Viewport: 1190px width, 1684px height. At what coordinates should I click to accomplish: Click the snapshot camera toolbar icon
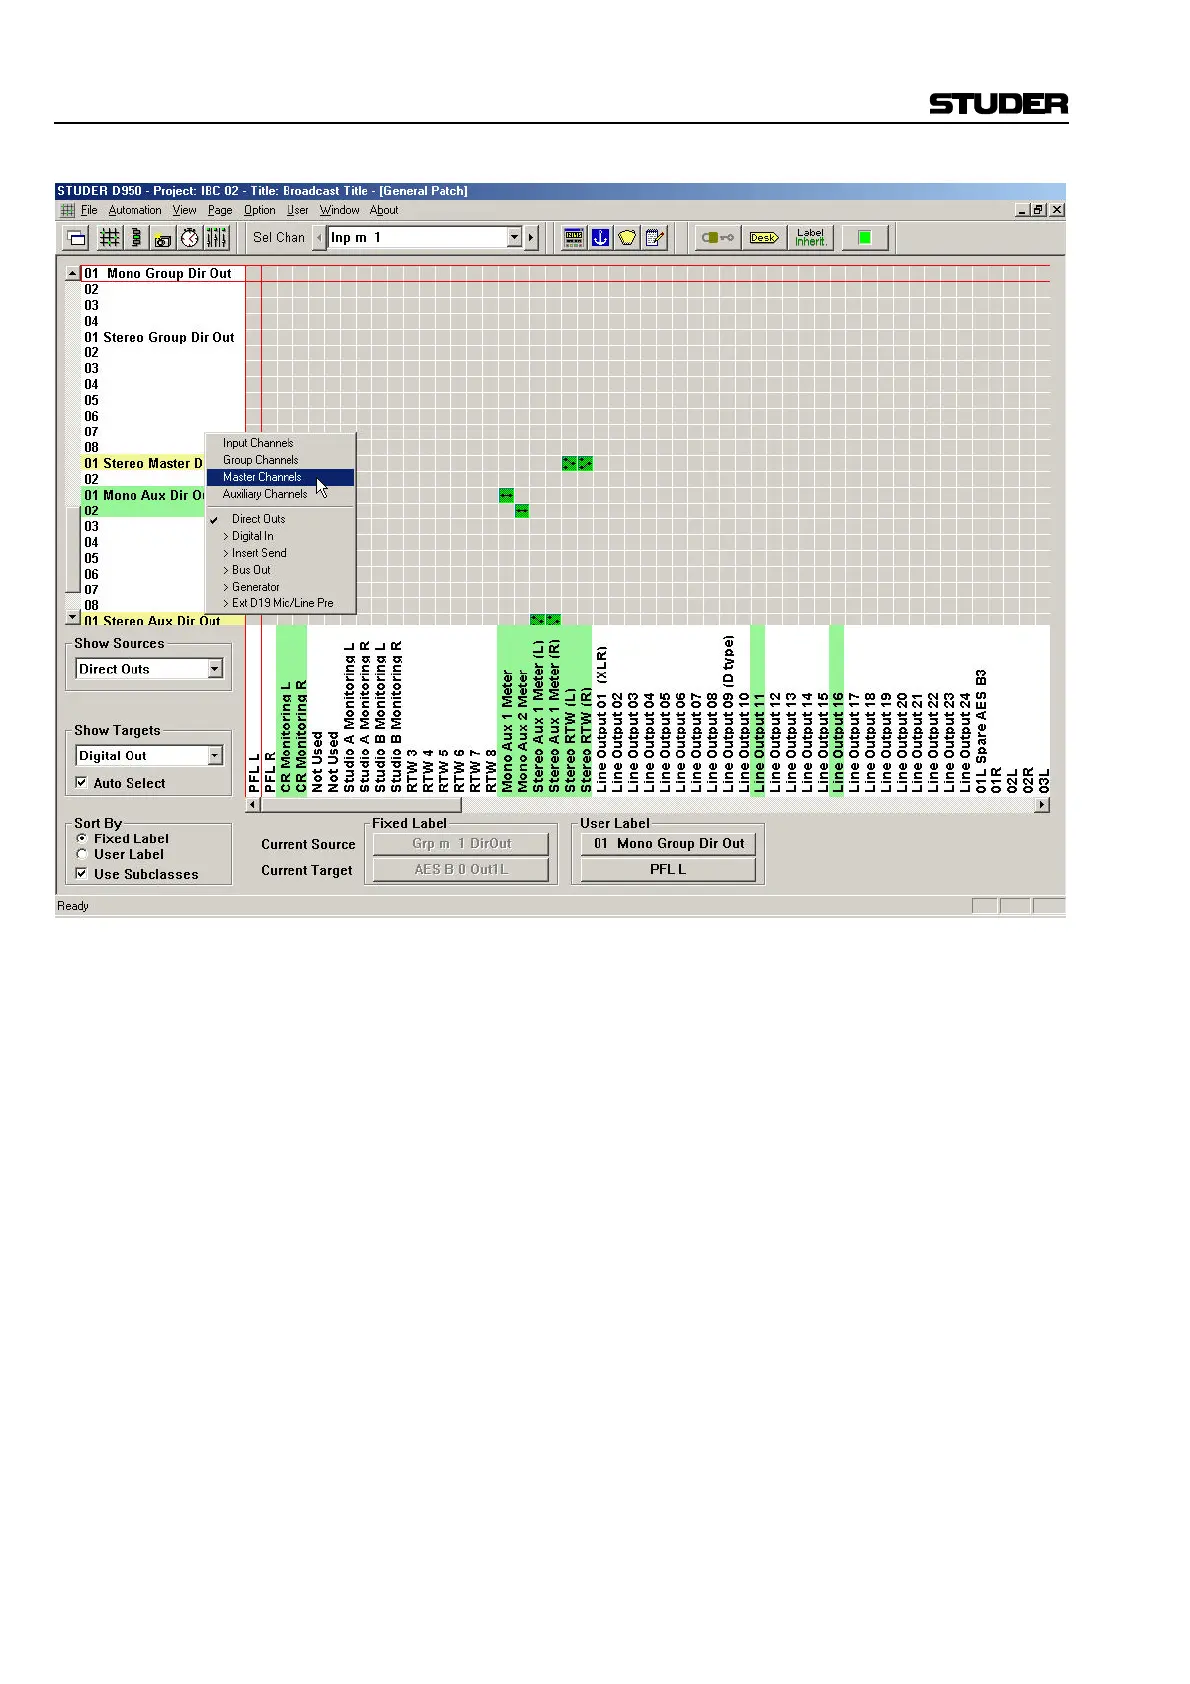tap(163, 238)
